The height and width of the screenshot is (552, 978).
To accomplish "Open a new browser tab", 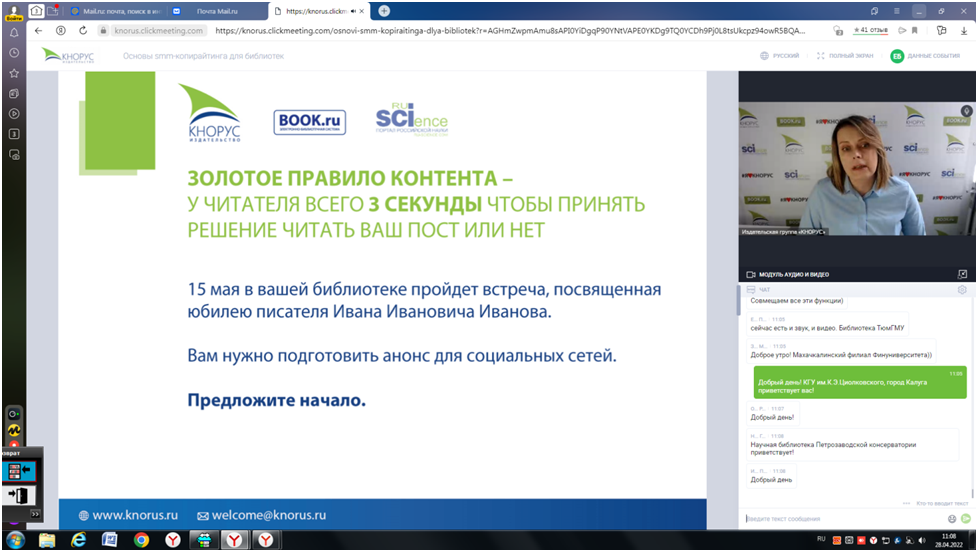I will tap(384, 11).
